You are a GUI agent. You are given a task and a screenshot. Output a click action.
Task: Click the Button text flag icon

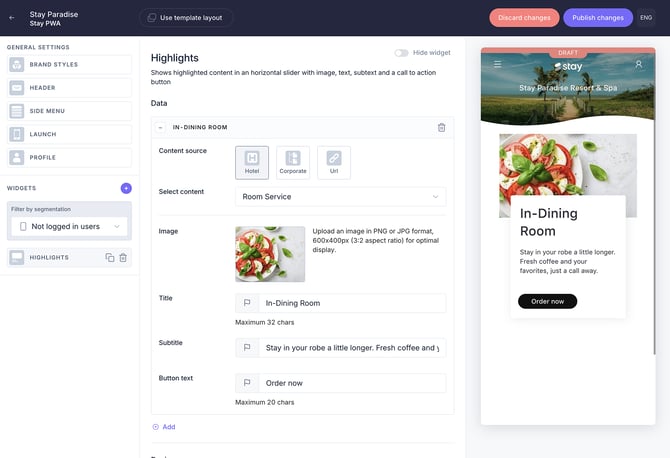[247, 383]
